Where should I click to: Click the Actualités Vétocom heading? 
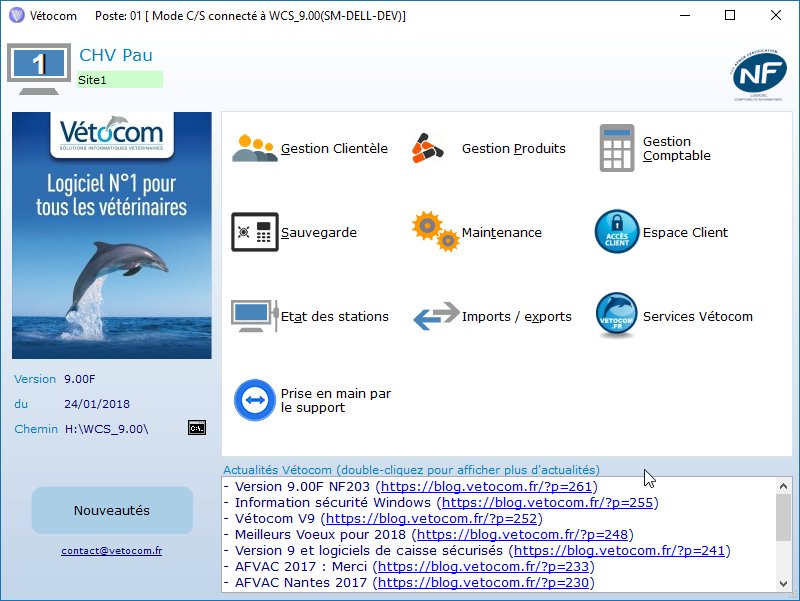(411, 470)
